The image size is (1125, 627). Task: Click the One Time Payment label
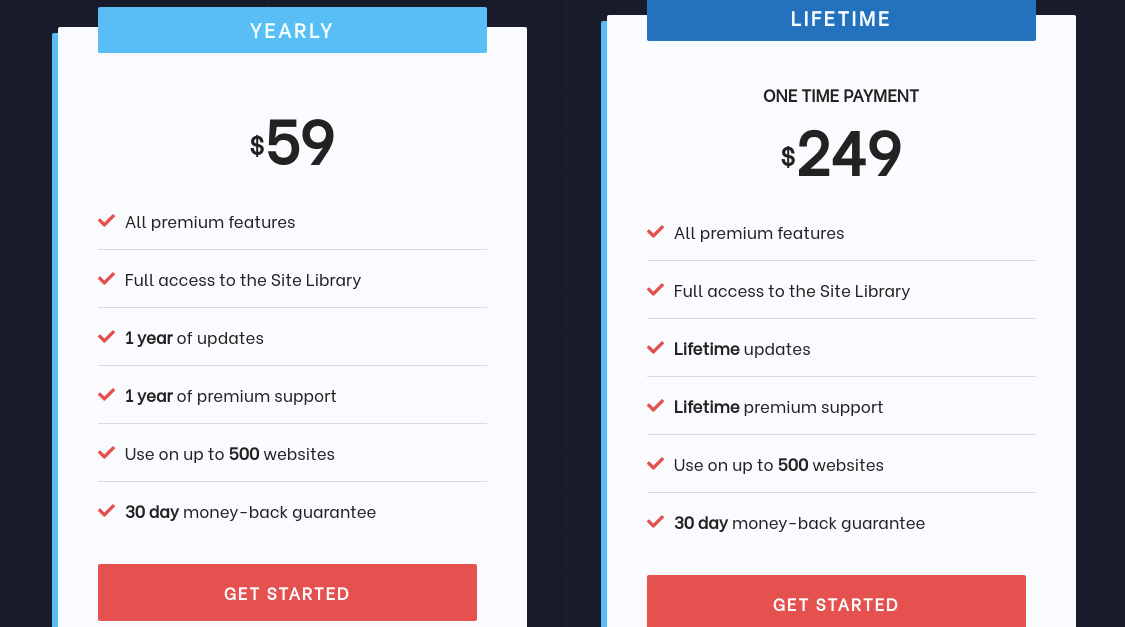(x=841, y=96)
